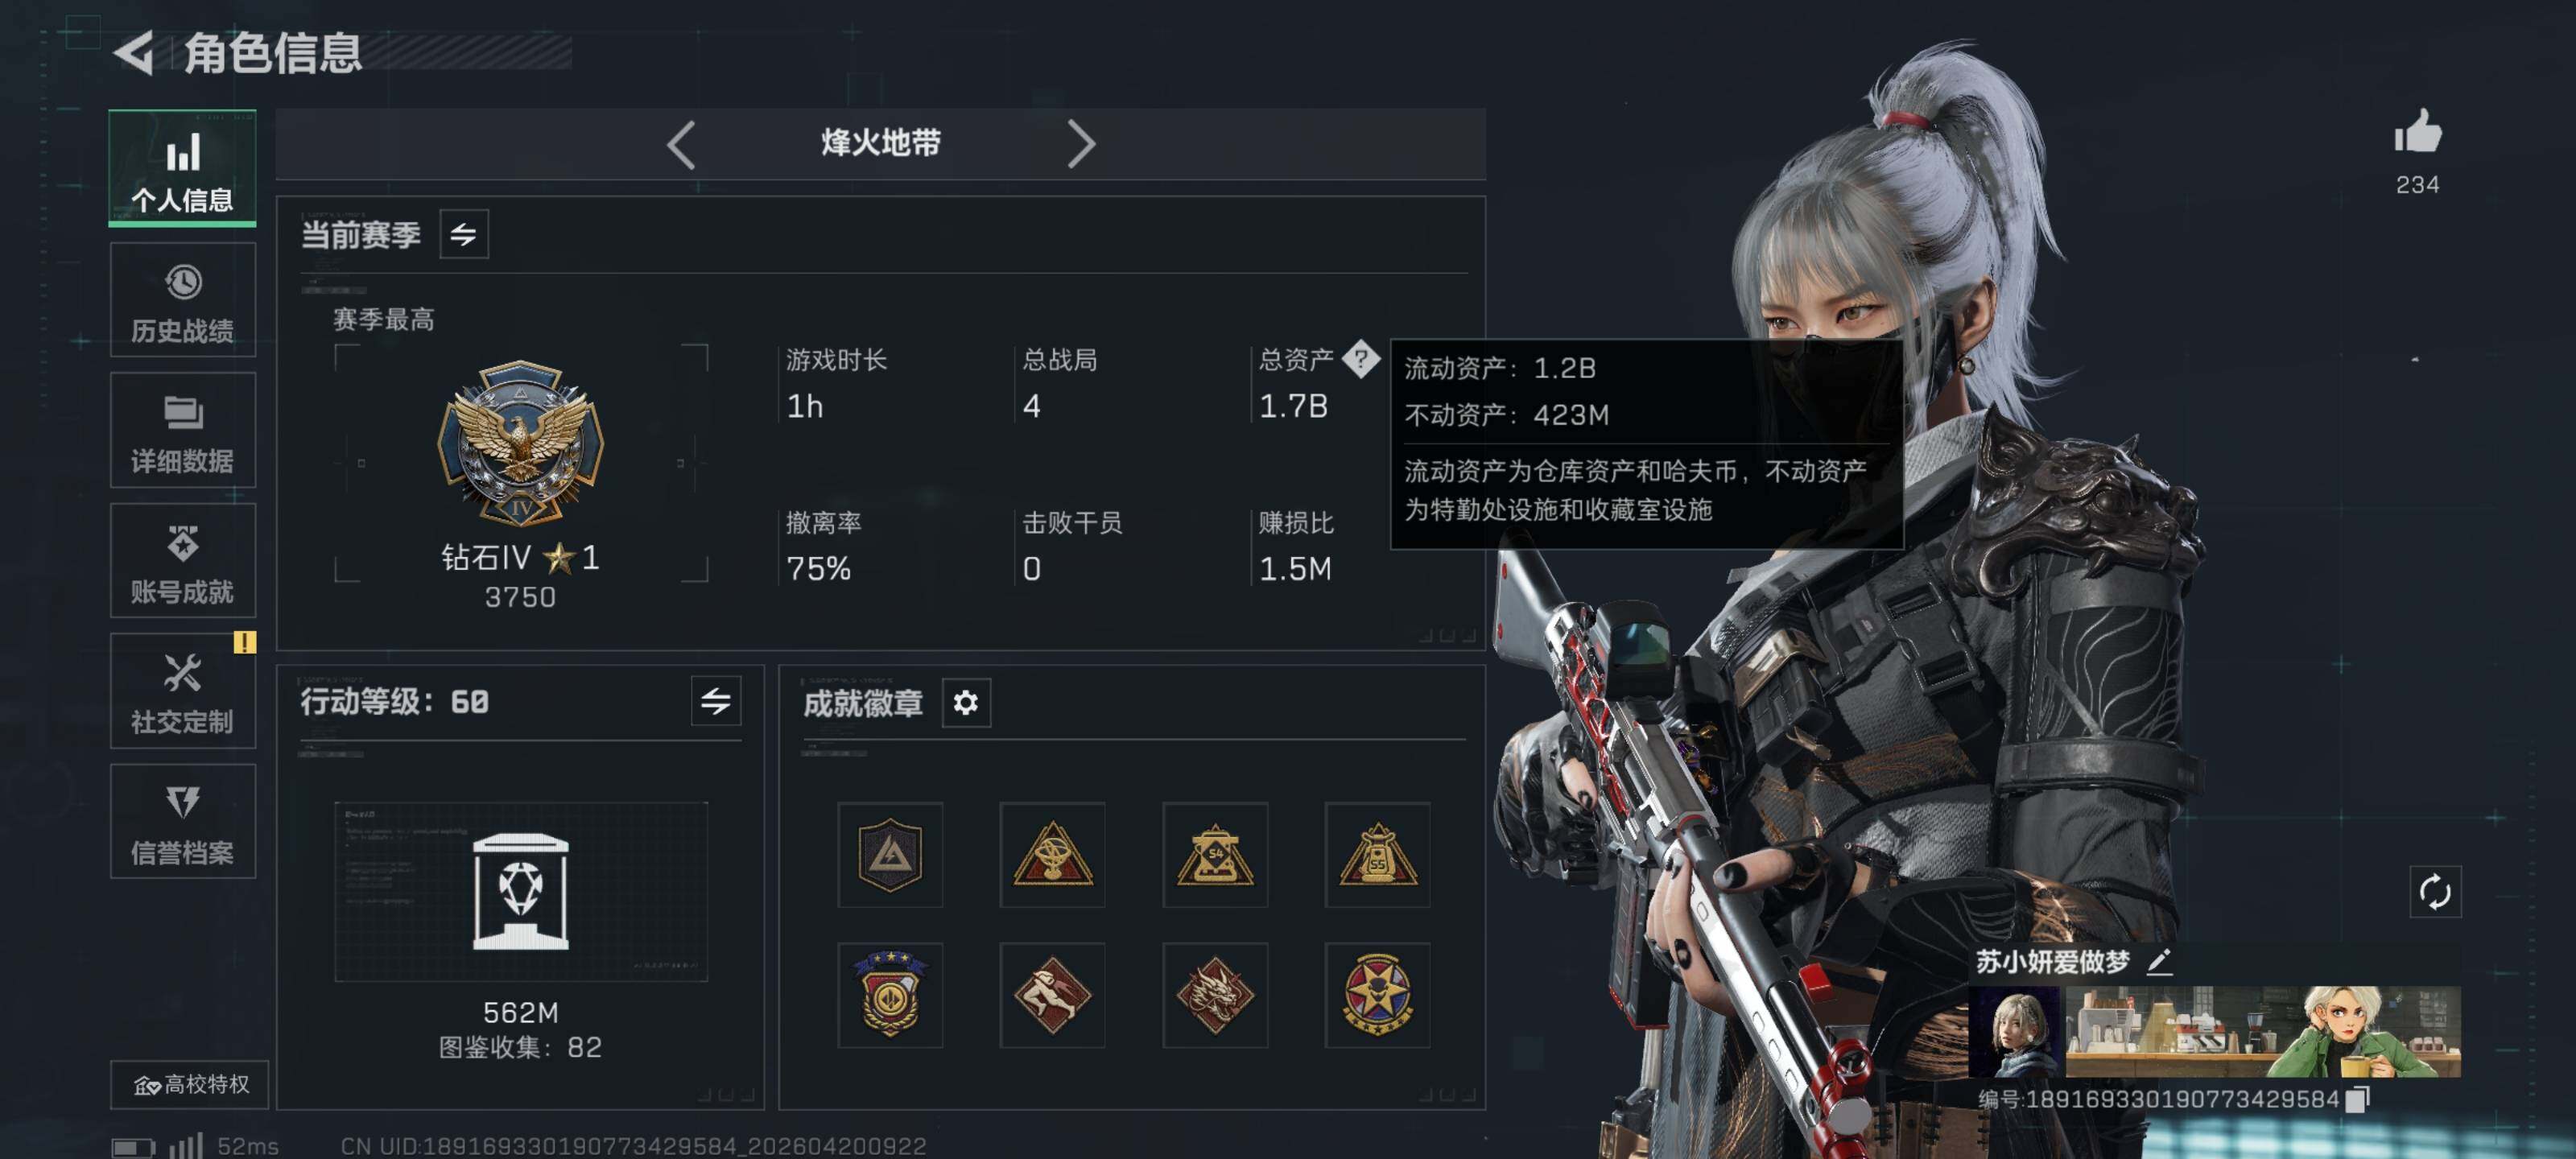Click the 高校特权 button
Viewport: 2576px width, 1159px height.
tap(190, 1085)
